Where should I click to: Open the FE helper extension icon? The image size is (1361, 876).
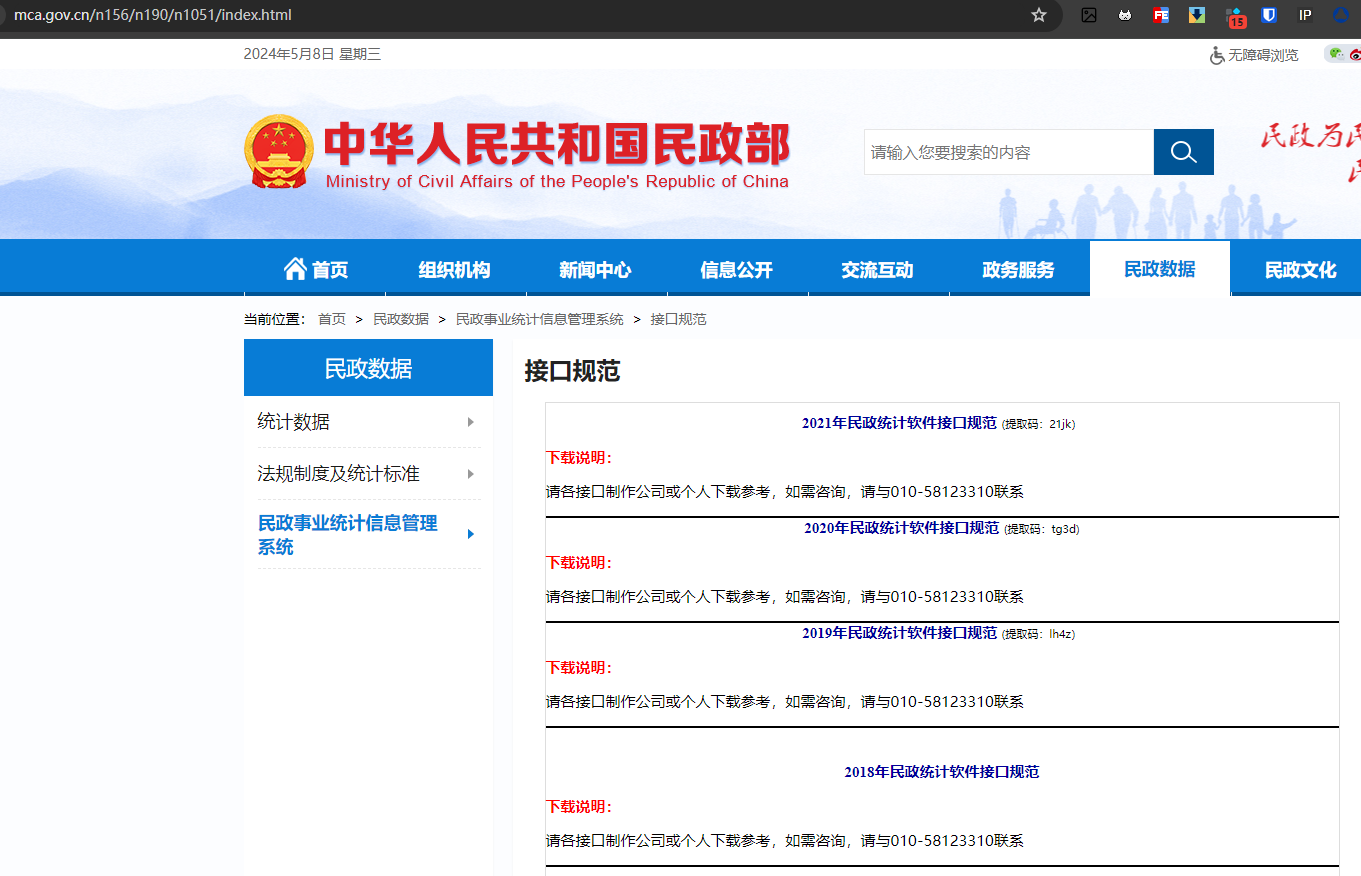pos(1161,15)
